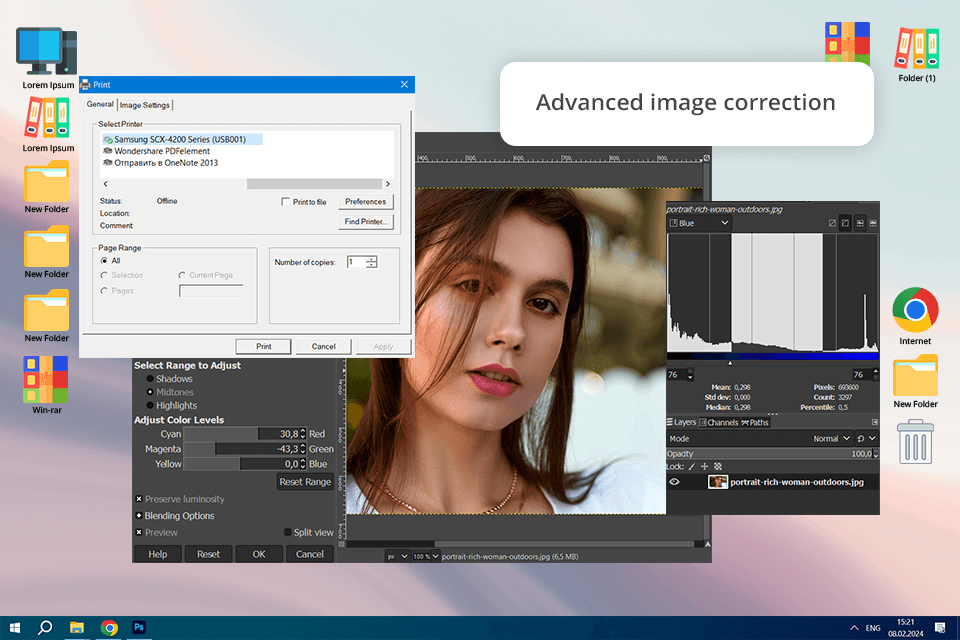Click the Preferences button in Print dialog
Viewport: 960px width, 640px height.
point(365,202)
